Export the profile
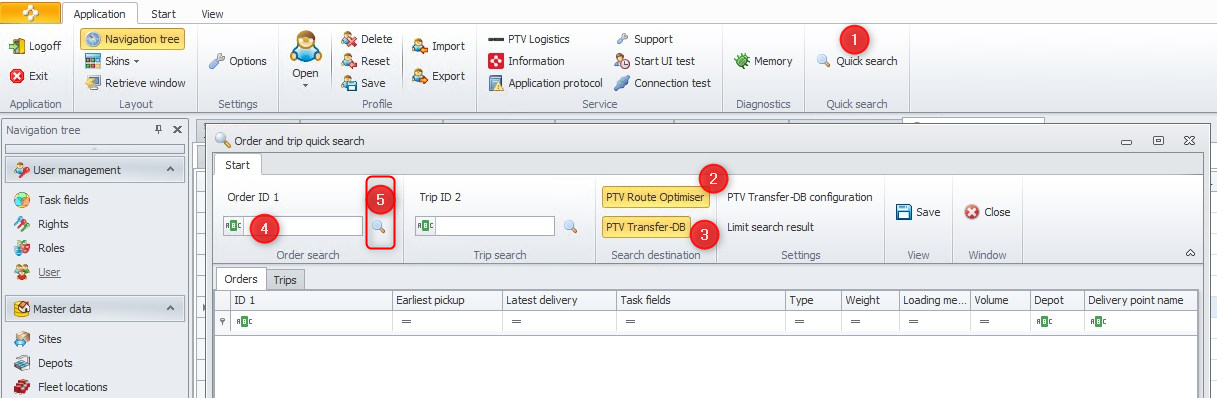Screen dimensions: 1217x398 pyautogui.click(x=438, y=76)
